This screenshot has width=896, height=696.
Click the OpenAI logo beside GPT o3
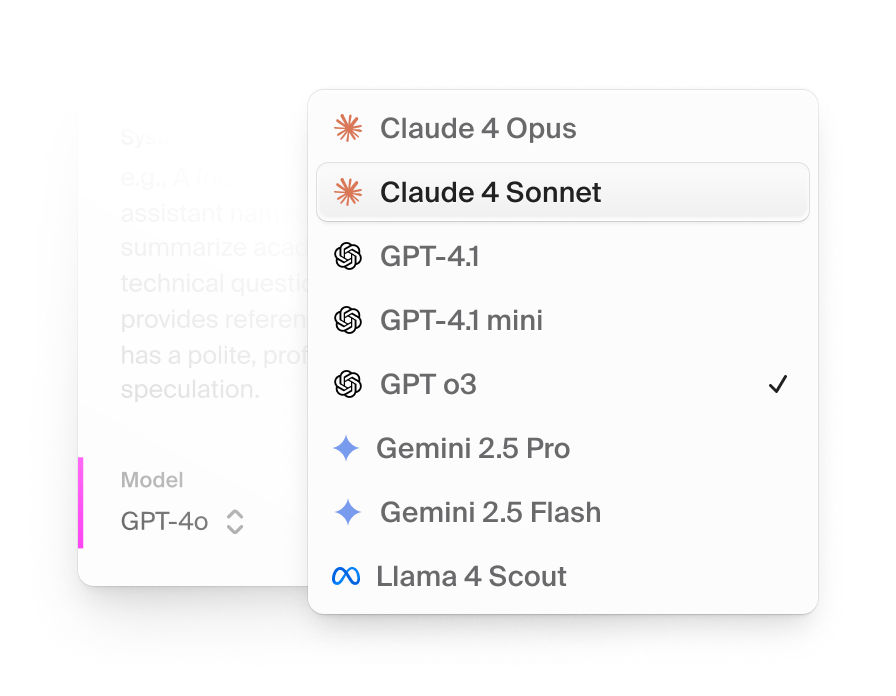point(347,384)
